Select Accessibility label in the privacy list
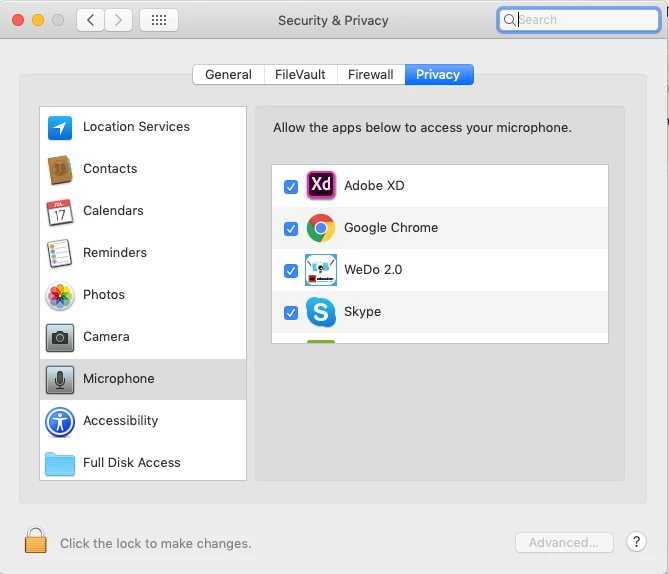 (120, 421)
